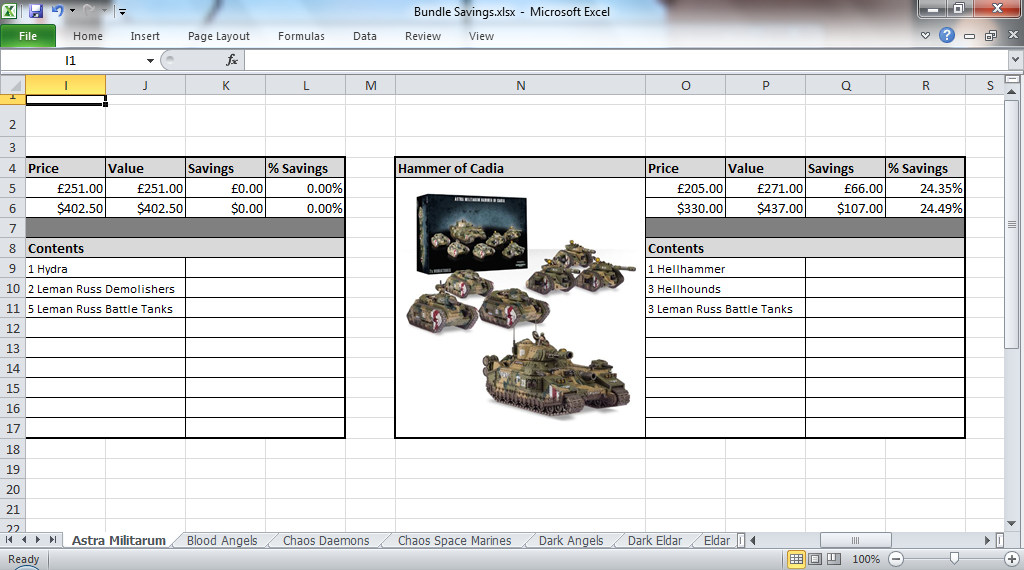
Task: Click the zoom out minus button
Action: pos(897,559)
